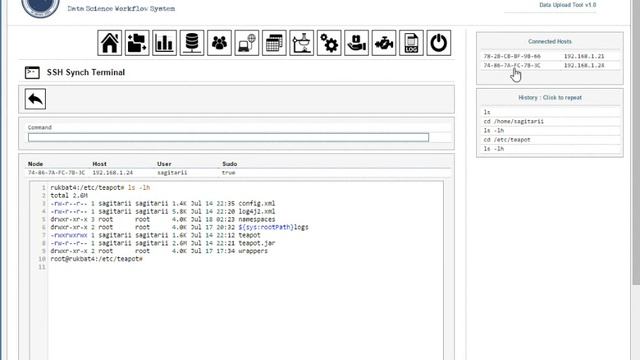Image resolution: width=640 pixels, height=360 pixels.
Task: Click the SSH terminal prompt icon
Action: click(x=32, y=73)
